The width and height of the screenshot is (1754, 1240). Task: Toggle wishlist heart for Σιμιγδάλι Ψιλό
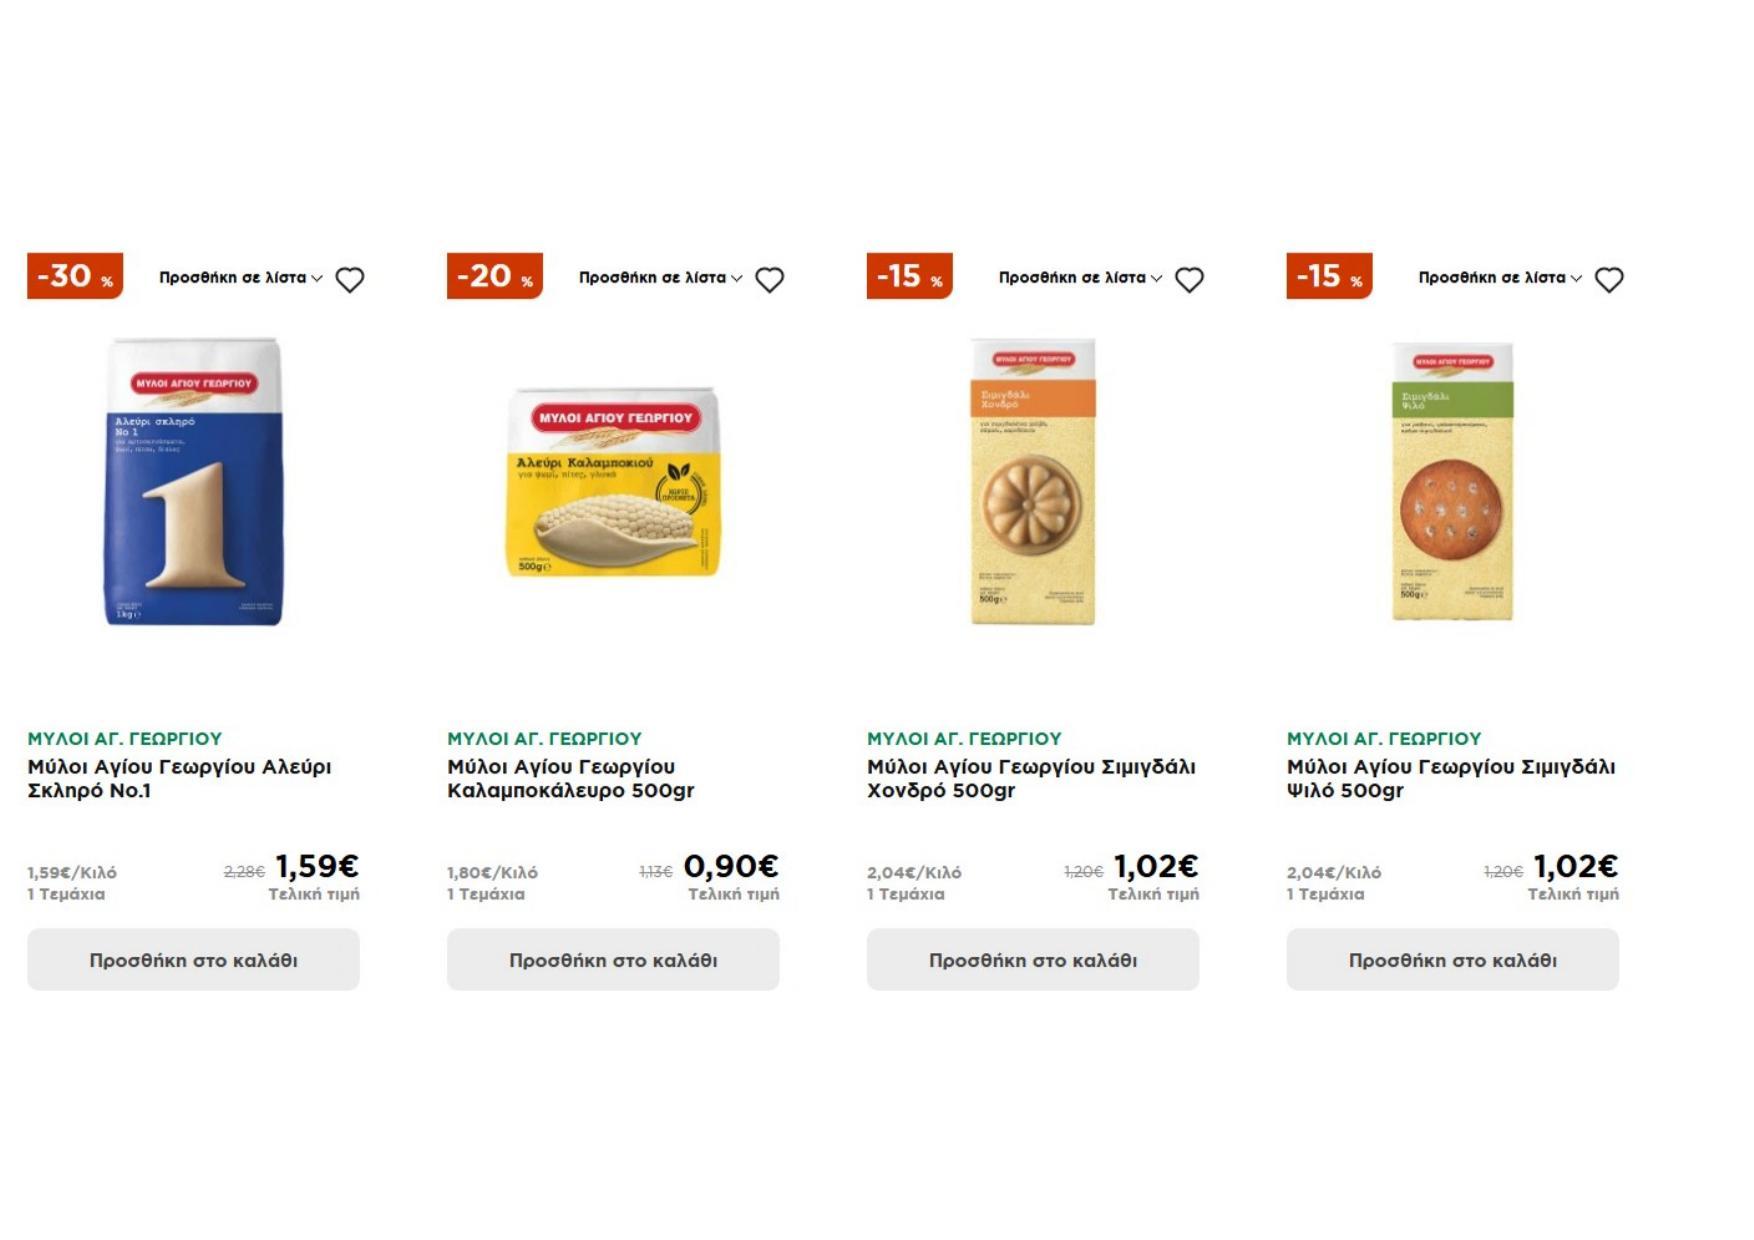pos(1609,280)
